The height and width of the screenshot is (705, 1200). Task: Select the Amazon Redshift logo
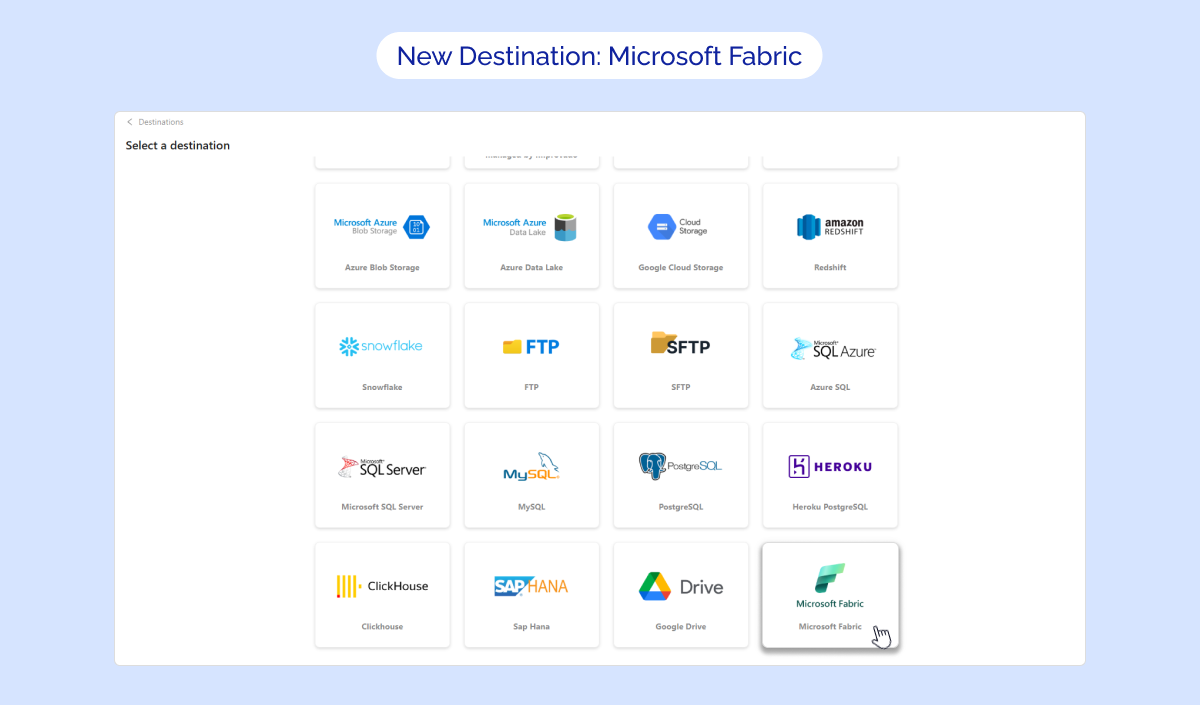(830, 227)
